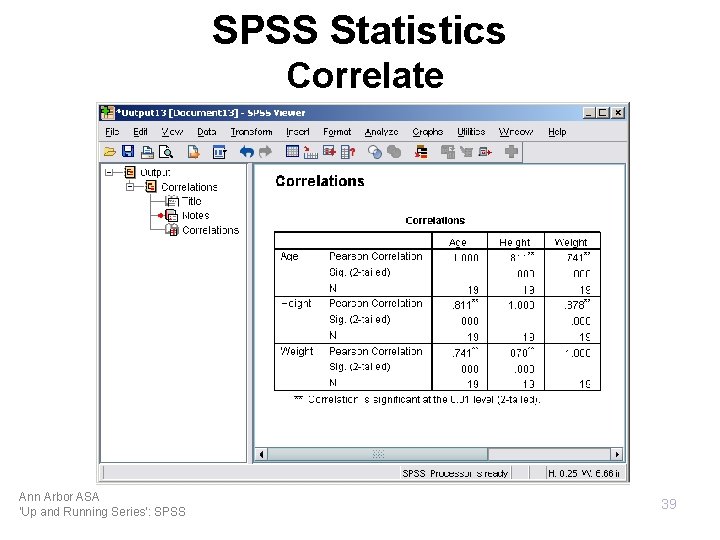Viewport: 720px width, 540px height.
Task: Click the Export output icon
Action: point(193,152)
